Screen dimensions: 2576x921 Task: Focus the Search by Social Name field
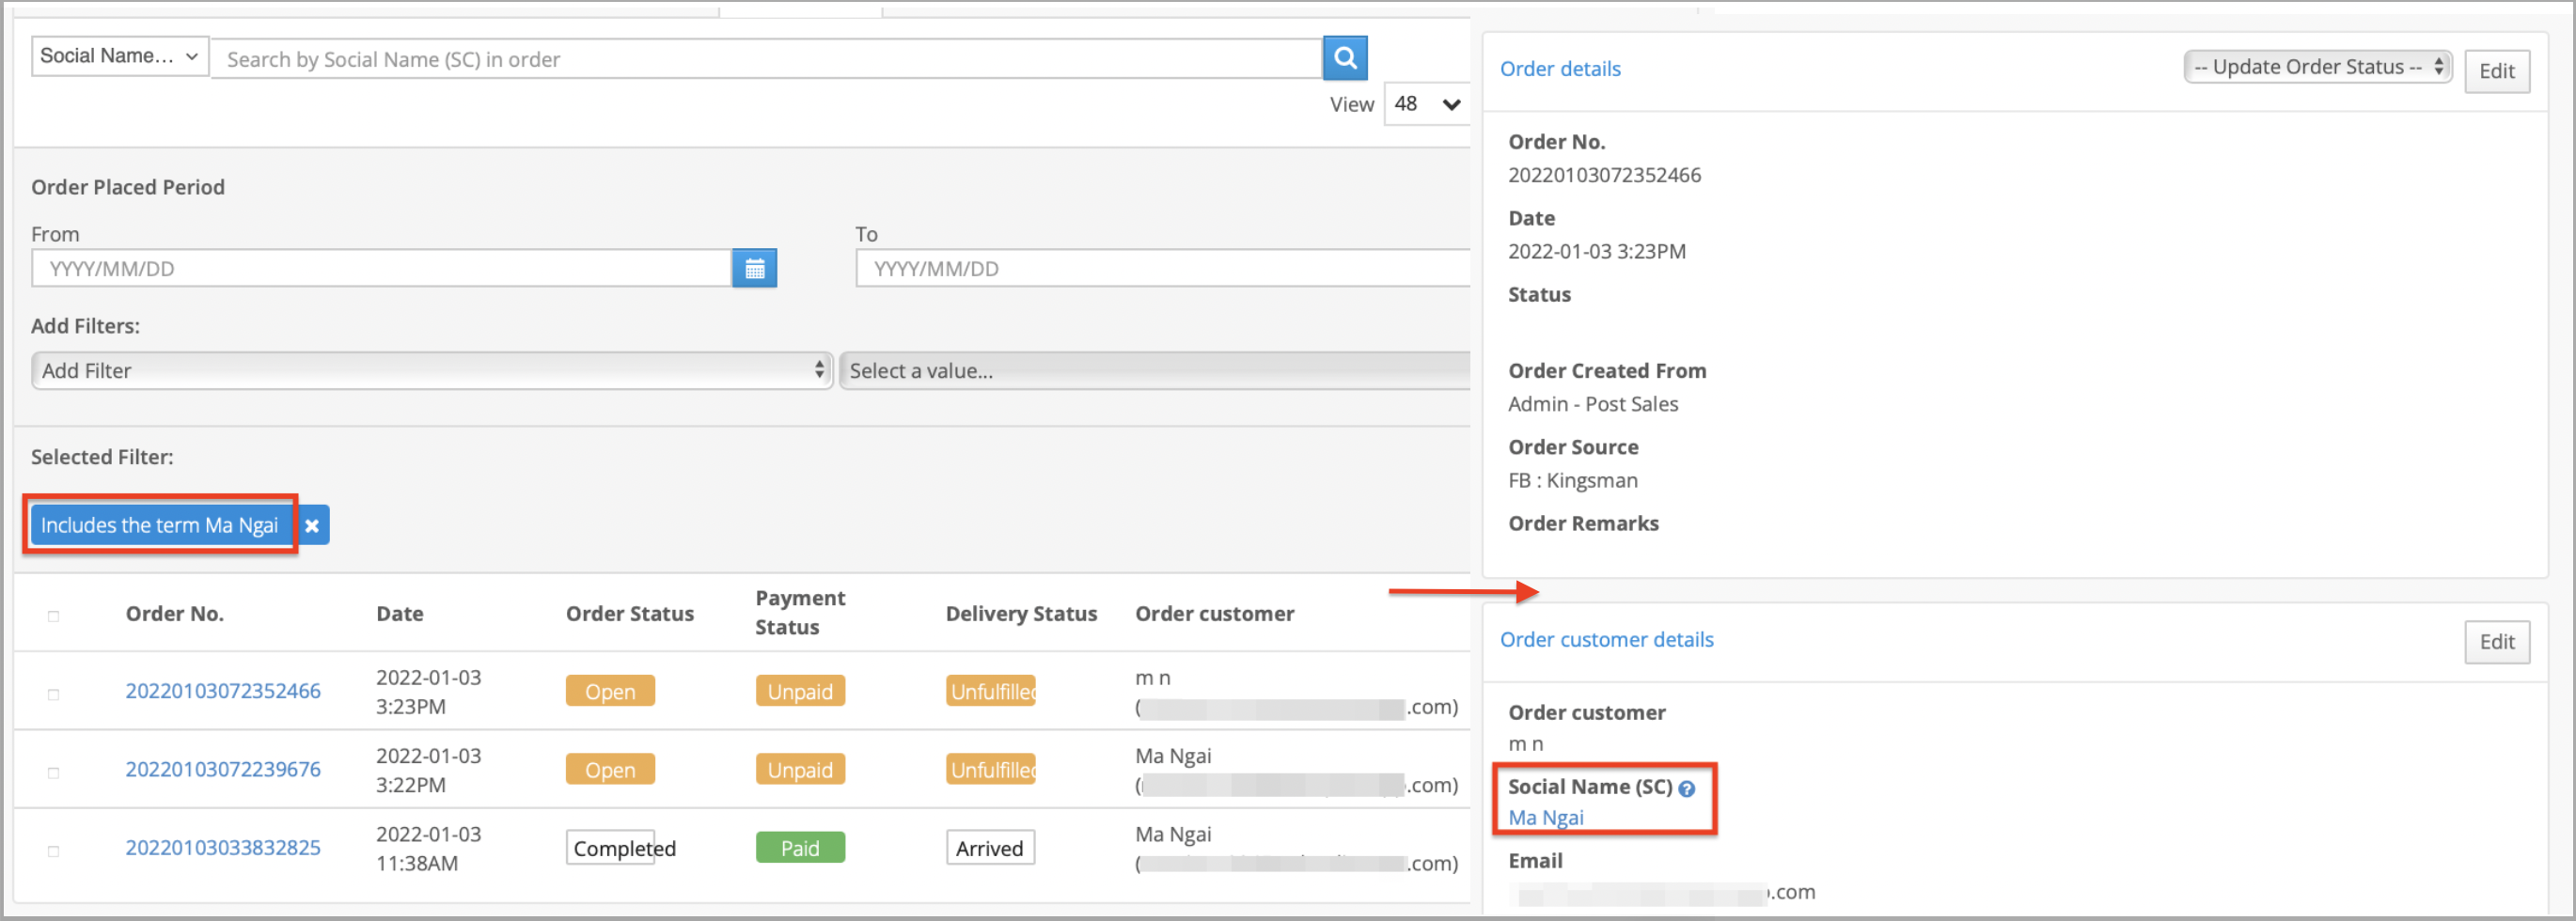[767, 59]
